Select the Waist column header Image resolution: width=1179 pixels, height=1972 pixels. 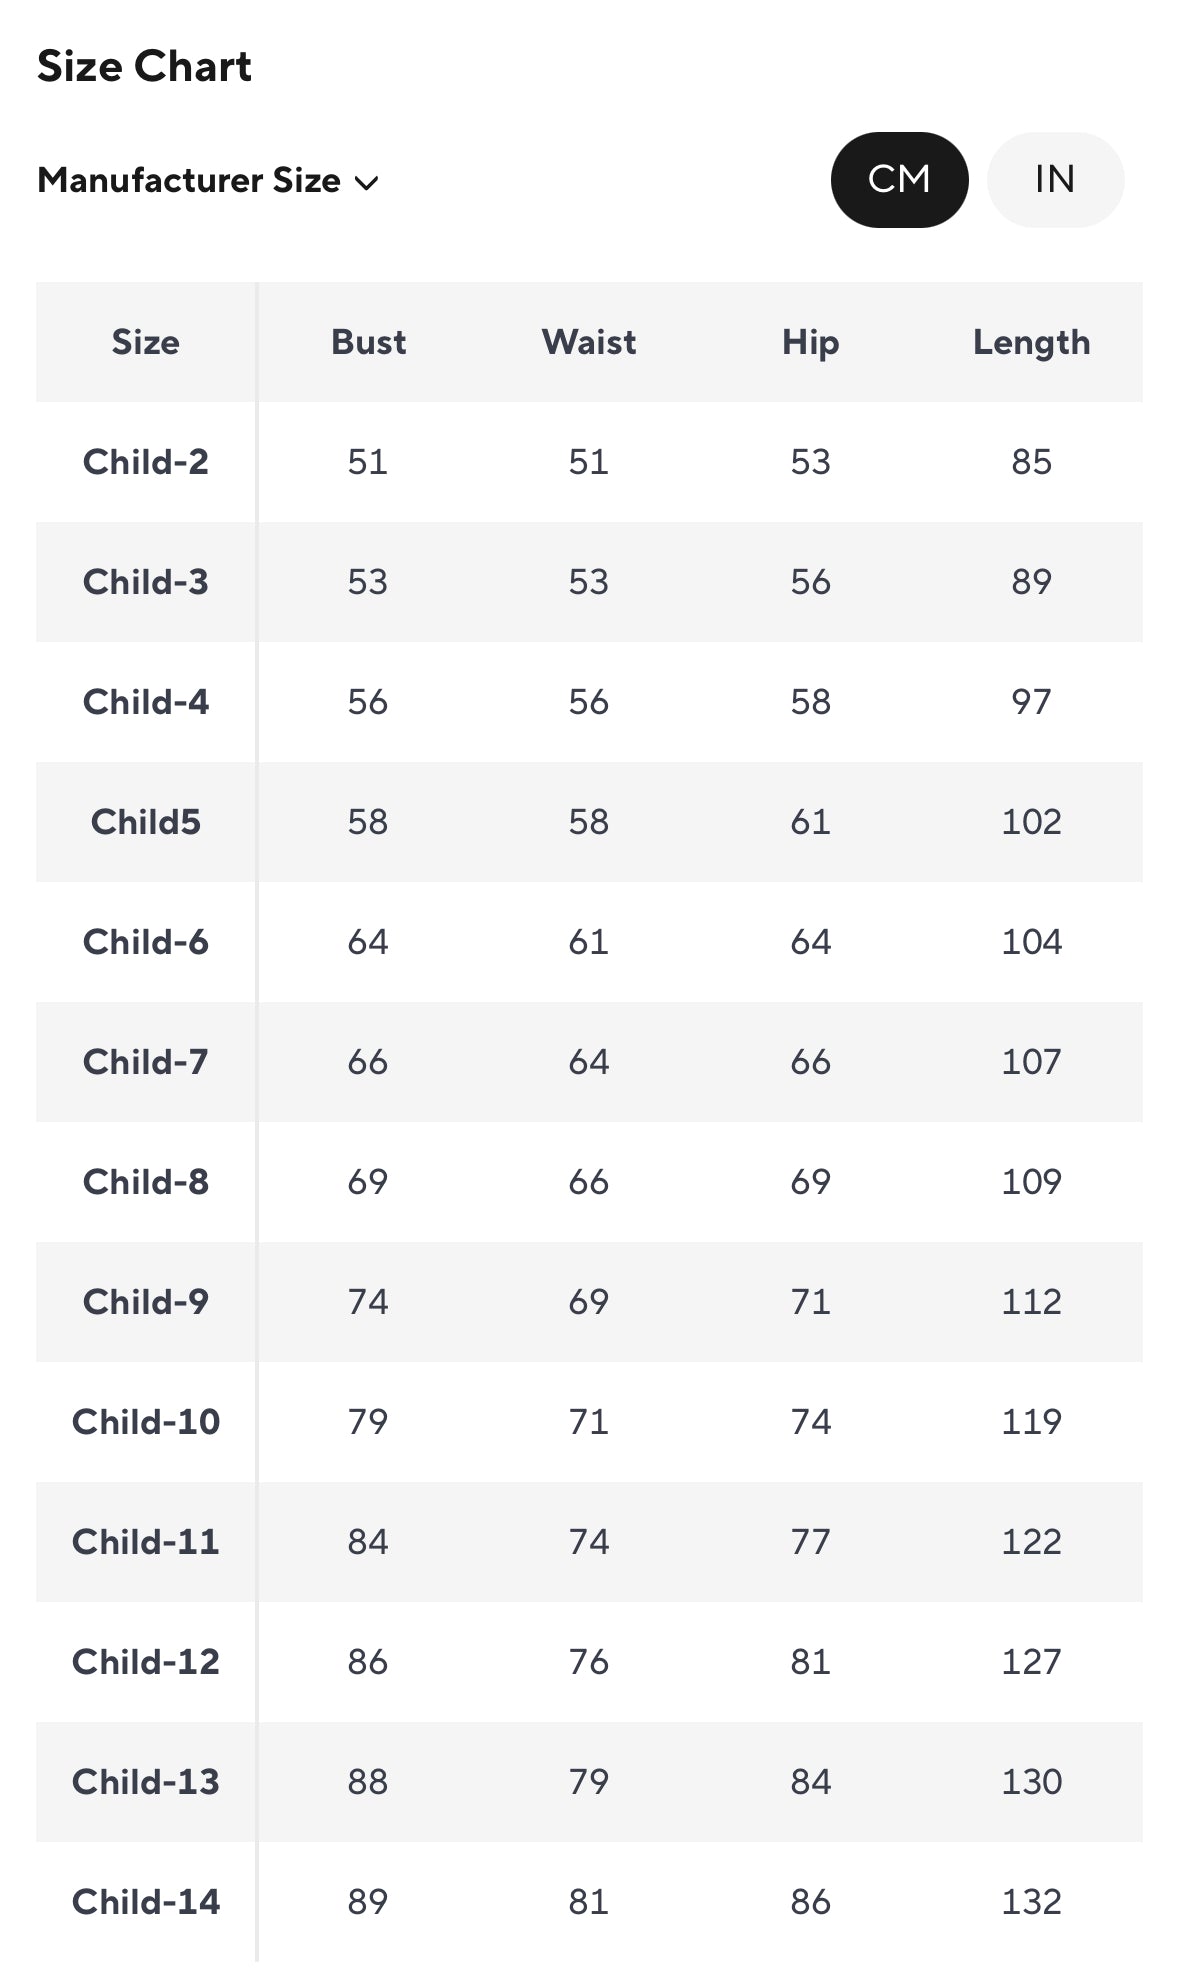point(589,342)
